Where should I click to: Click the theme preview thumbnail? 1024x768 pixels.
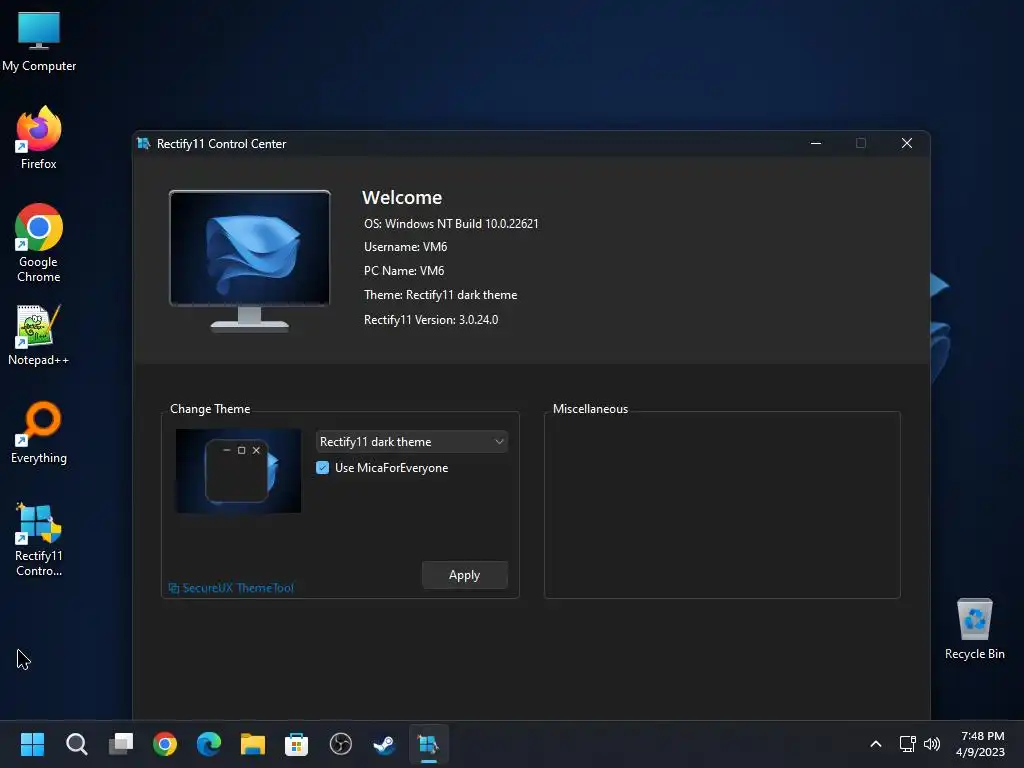(x=238, y=471)
